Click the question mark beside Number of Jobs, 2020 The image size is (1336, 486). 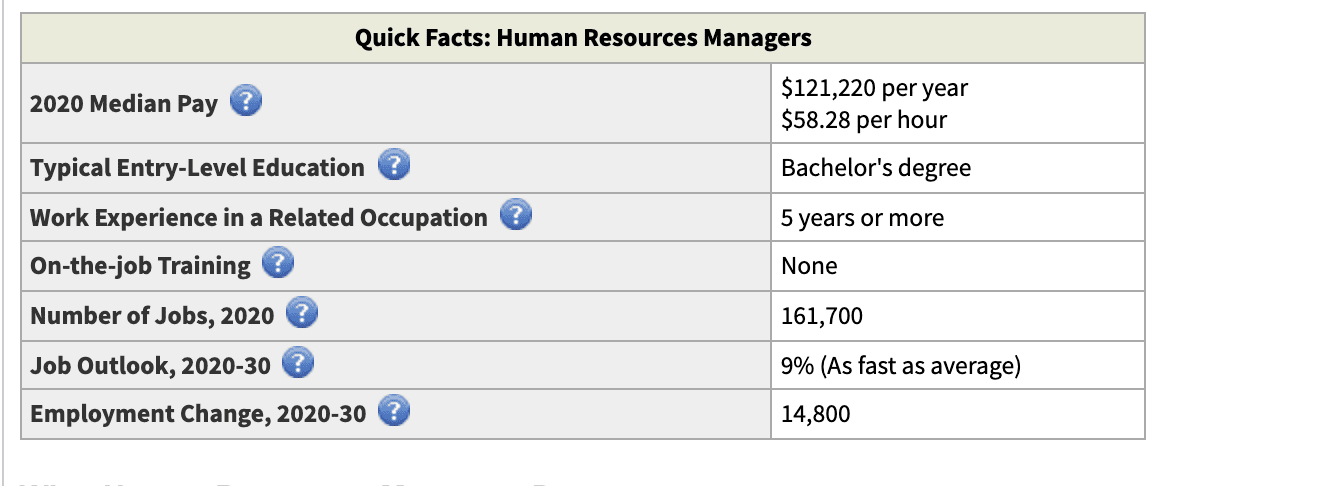pyautogui.click(x=302, y=315)
